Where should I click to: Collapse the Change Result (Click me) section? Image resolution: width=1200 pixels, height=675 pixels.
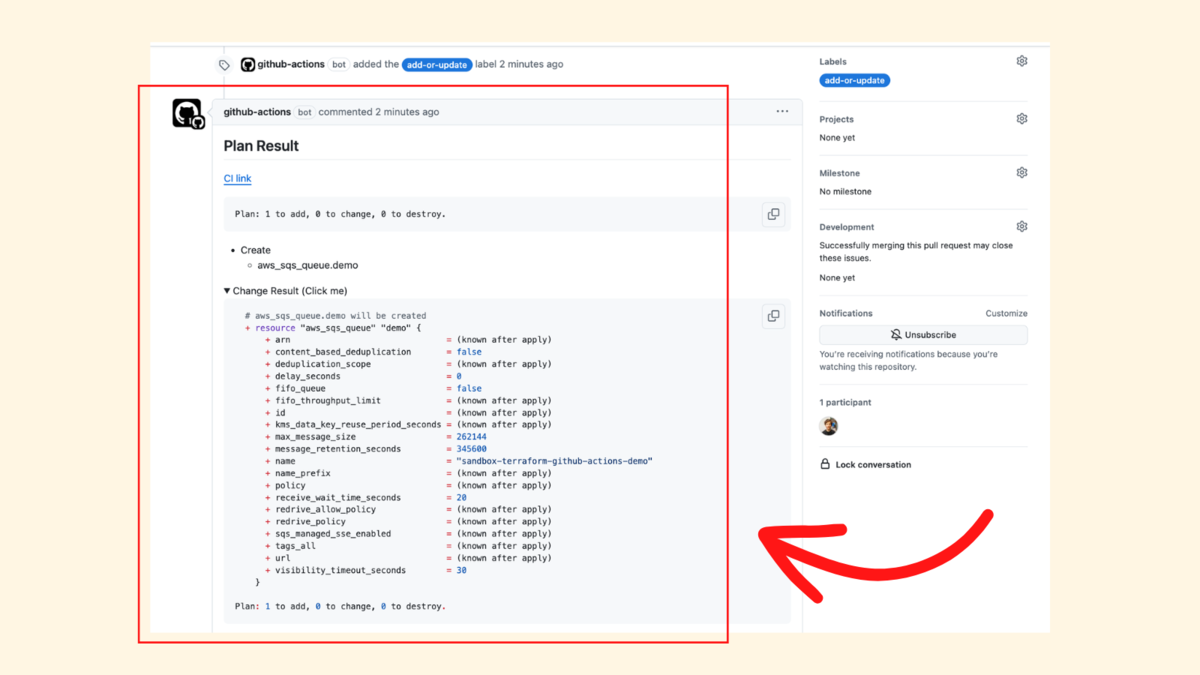coord(285,291)
